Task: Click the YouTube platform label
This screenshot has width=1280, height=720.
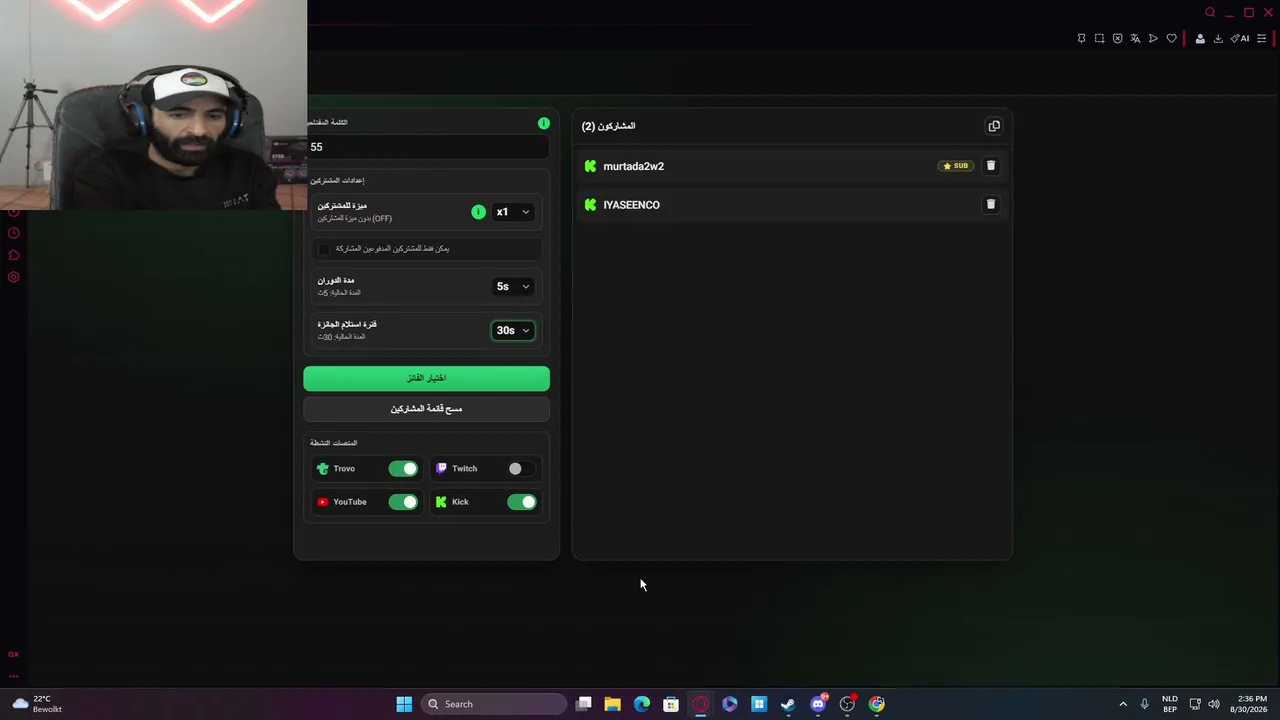Action: coord(350,502)
